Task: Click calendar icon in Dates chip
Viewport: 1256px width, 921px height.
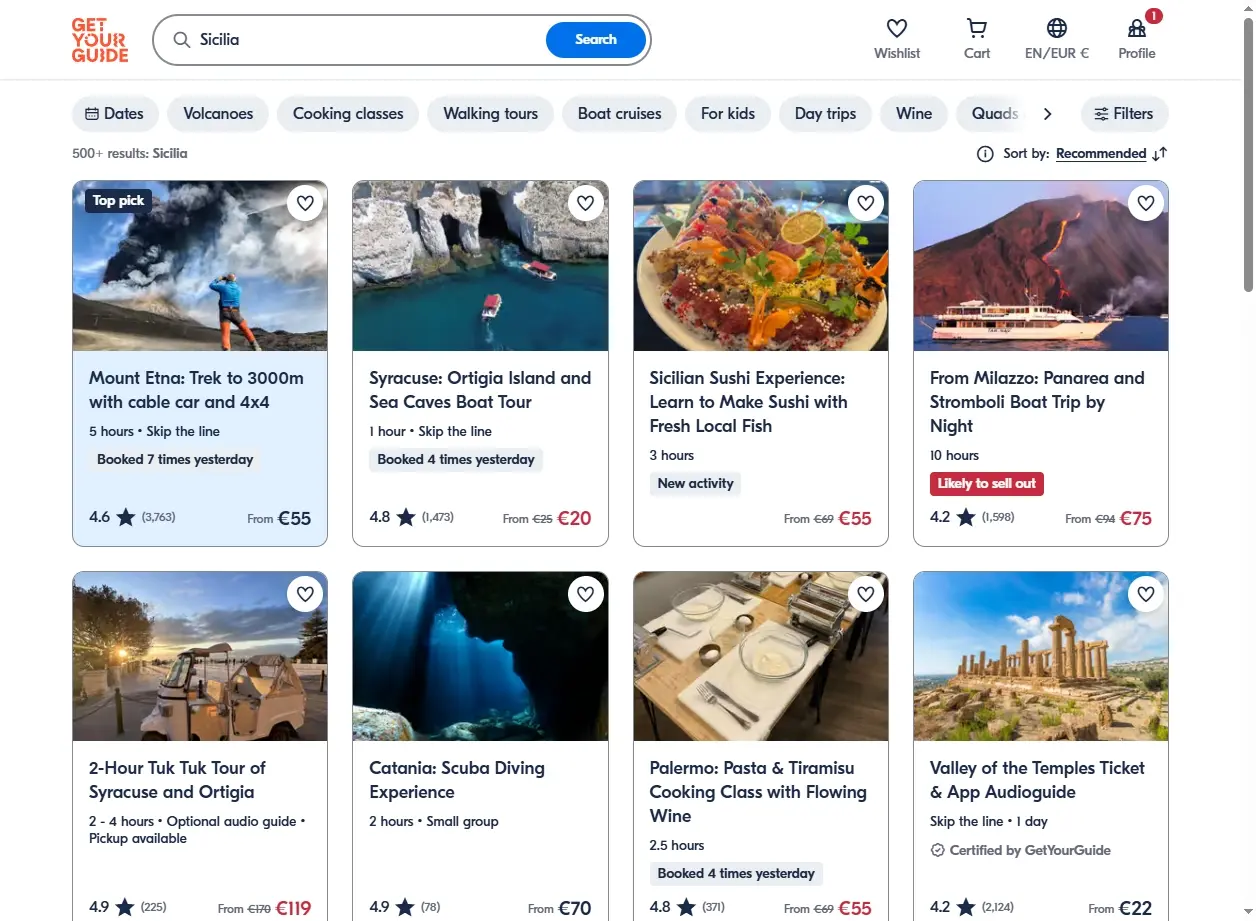Action: pos(92,114)
